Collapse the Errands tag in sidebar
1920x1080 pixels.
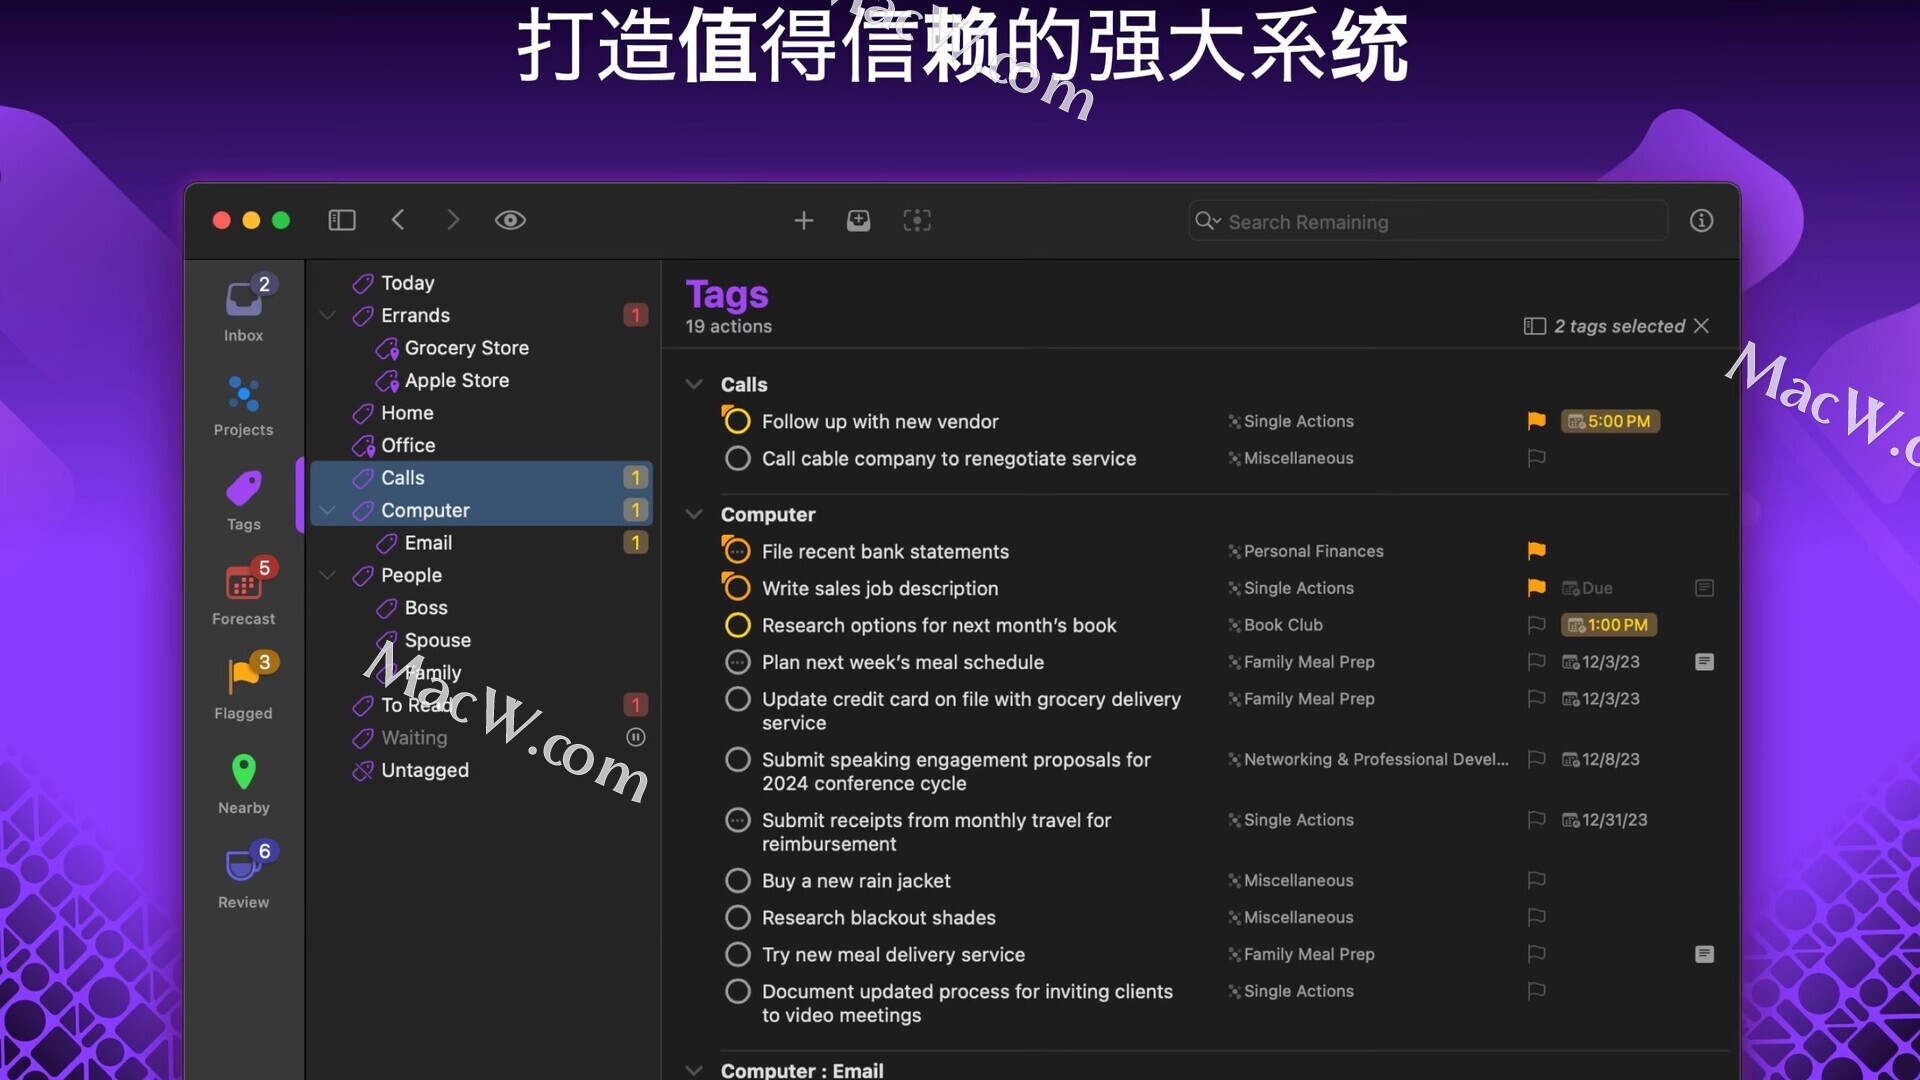(x=327, y=315)
